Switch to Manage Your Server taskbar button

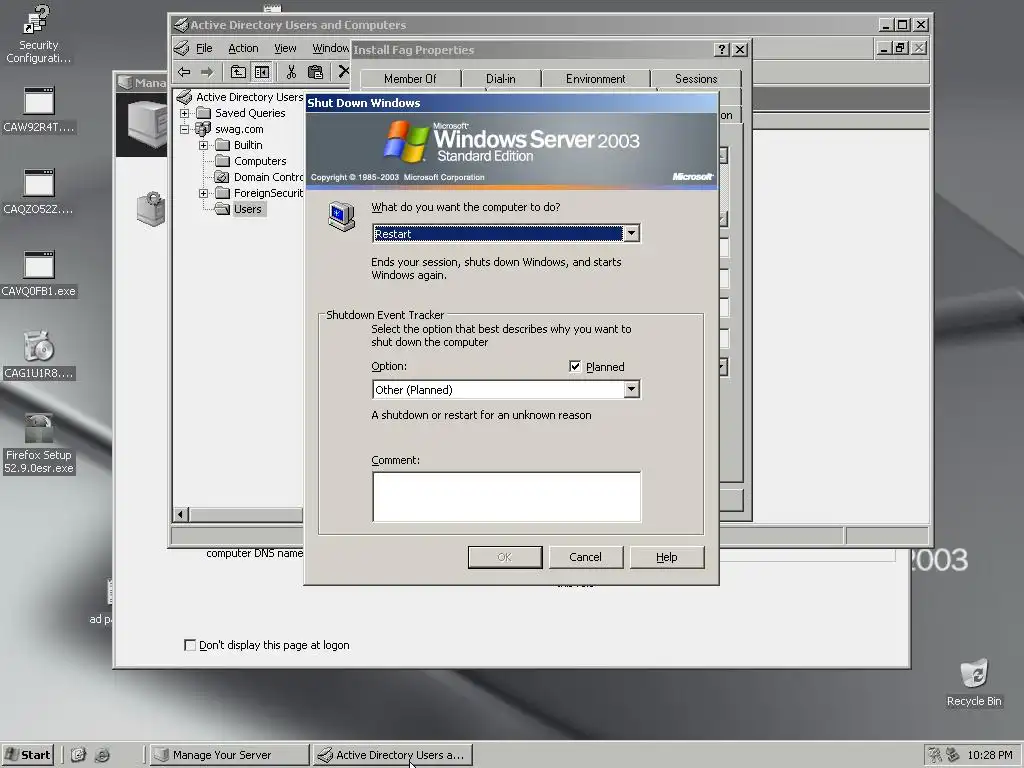tap(229, 755)
